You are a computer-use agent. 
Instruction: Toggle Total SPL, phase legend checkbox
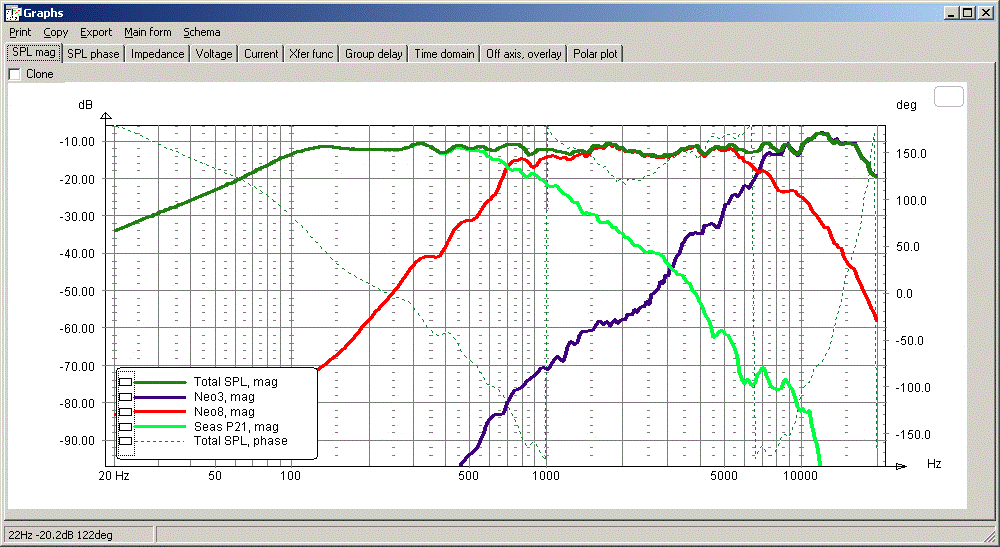(126, 441)
